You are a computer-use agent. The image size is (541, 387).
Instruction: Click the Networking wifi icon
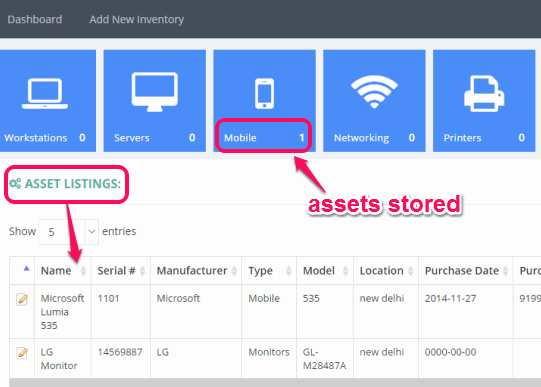374,92
